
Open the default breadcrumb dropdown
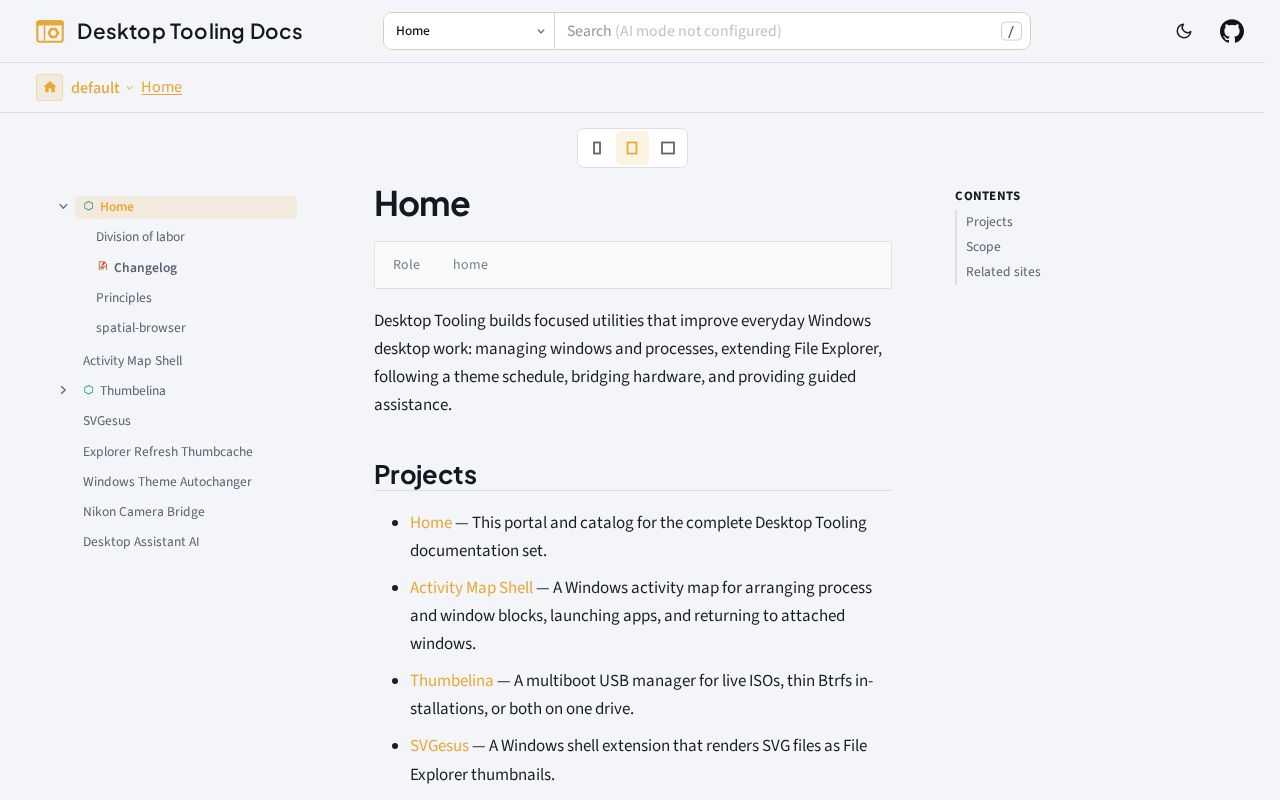102,87
